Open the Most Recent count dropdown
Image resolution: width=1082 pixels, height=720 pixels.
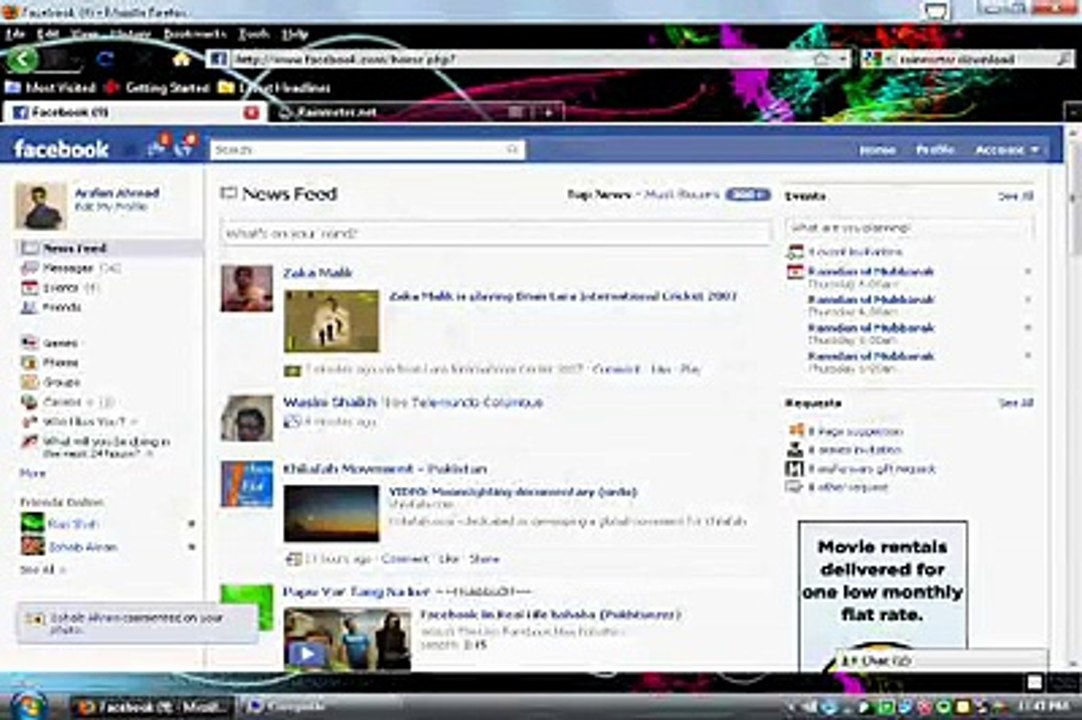747,195
